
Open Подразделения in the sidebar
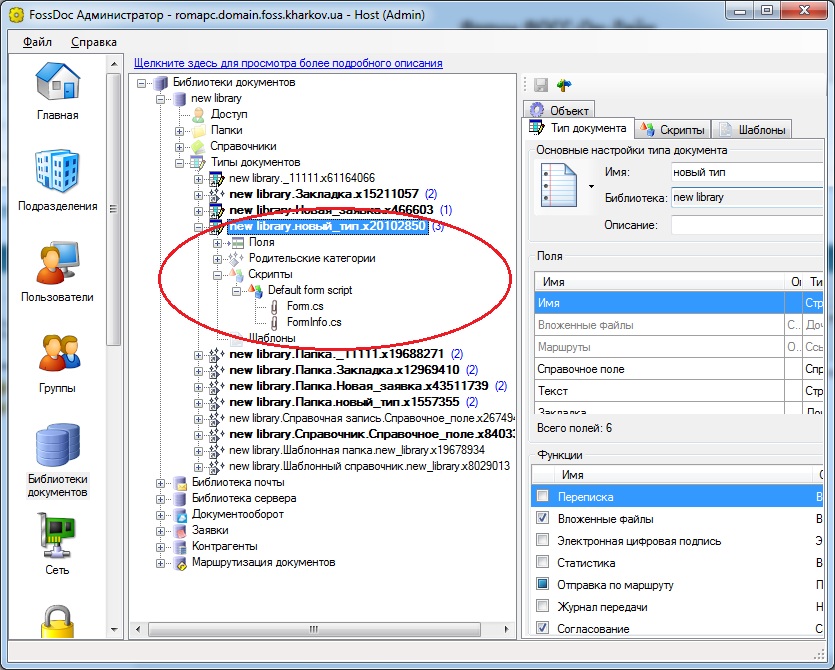point(57,181)
